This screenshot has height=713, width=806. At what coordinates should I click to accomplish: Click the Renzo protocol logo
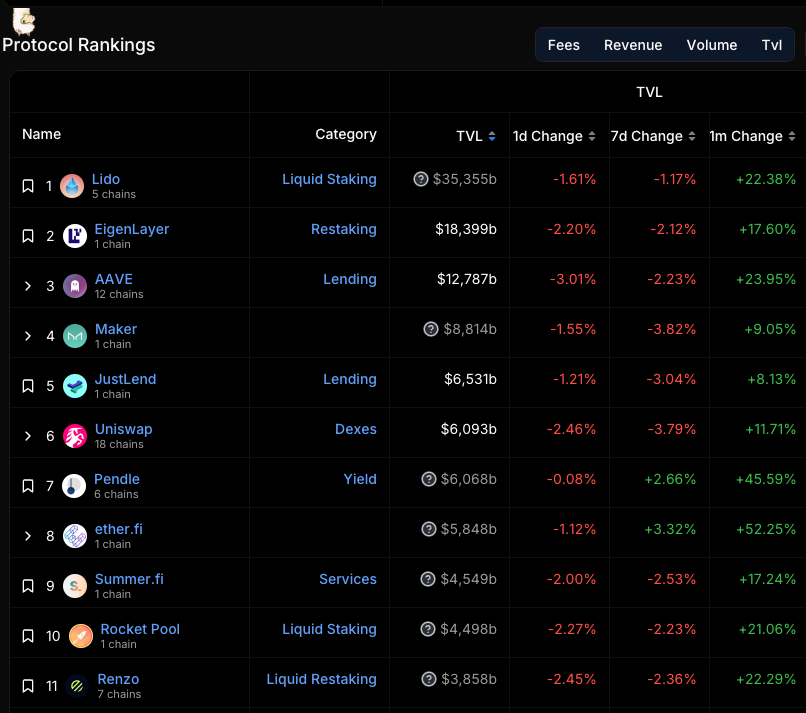point(77,686)
